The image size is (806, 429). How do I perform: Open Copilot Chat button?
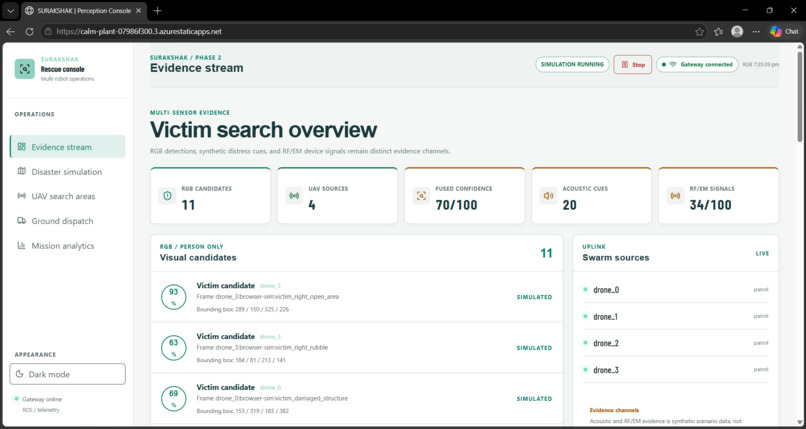(784, 32)
